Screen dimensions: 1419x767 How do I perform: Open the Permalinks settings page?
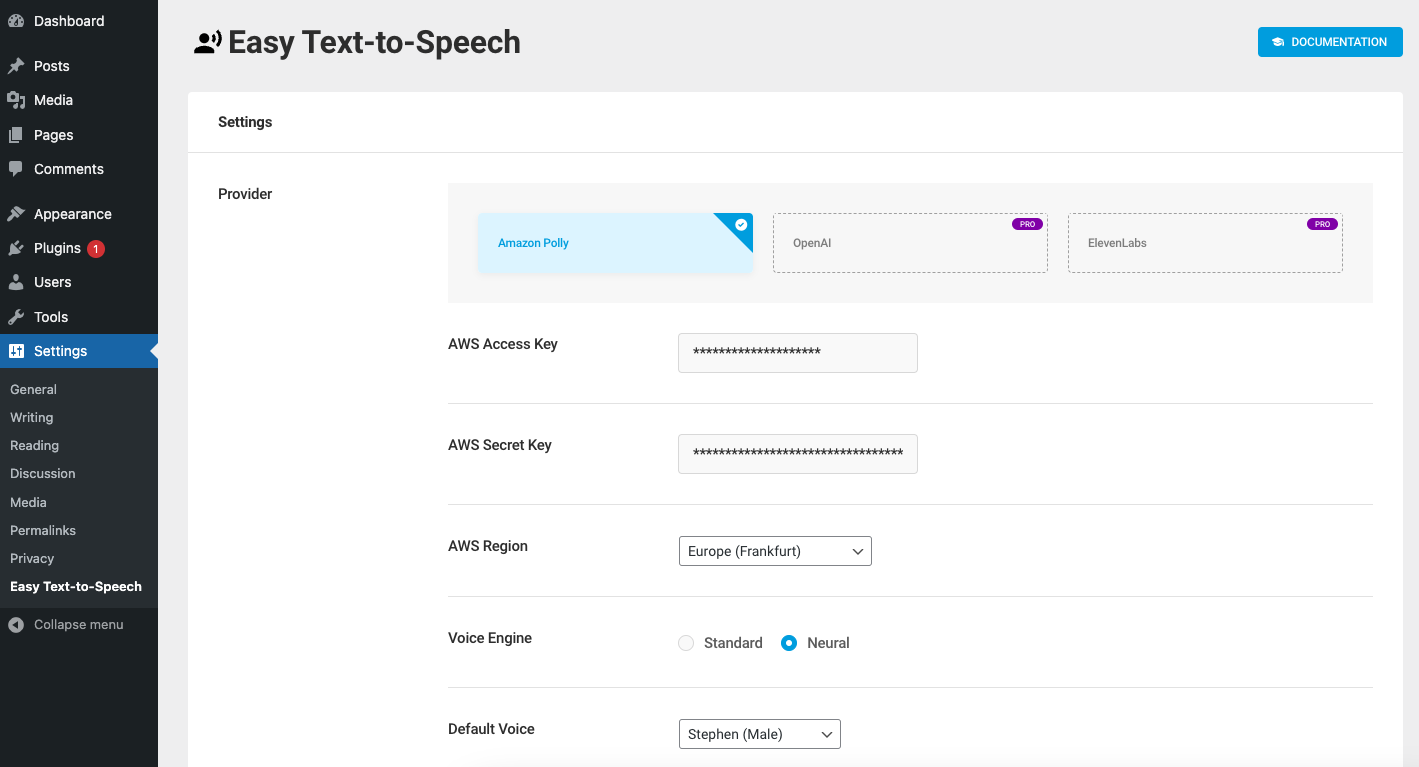[x=42, y=530]
